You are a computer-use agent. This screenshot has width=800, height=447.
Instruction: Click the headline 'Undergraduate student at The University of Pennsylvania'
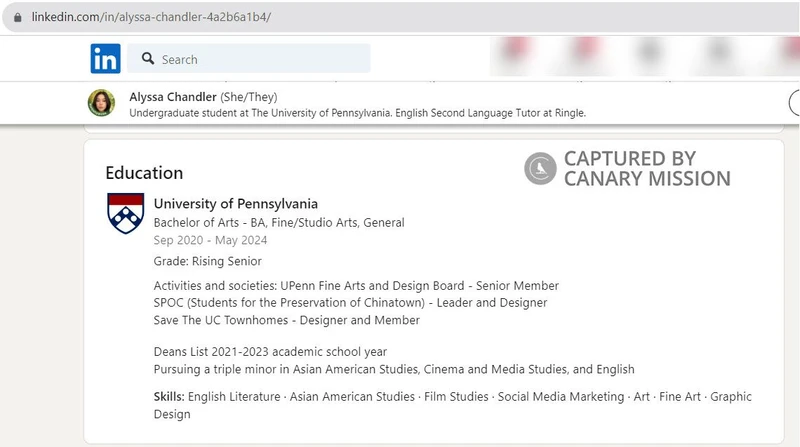coord(357,113)
